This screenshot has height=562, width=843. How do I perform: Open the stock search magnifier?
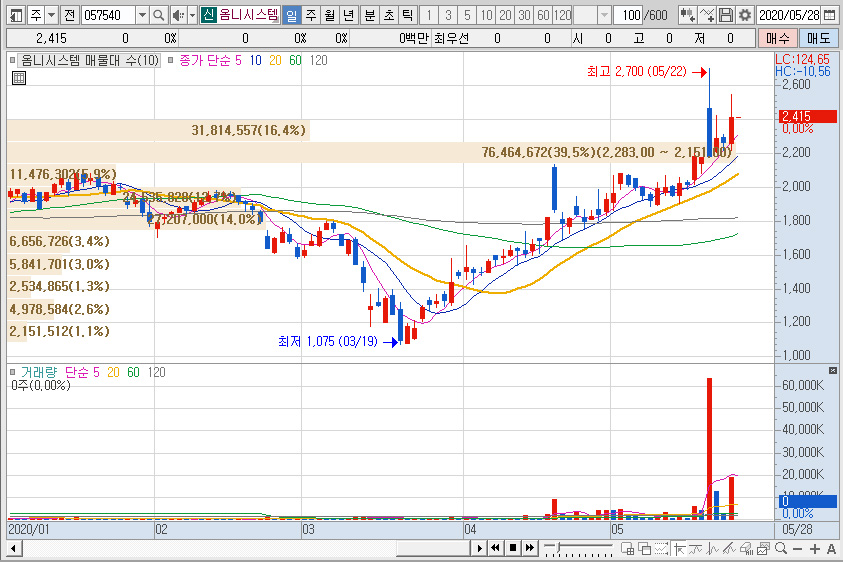[159, 15]
